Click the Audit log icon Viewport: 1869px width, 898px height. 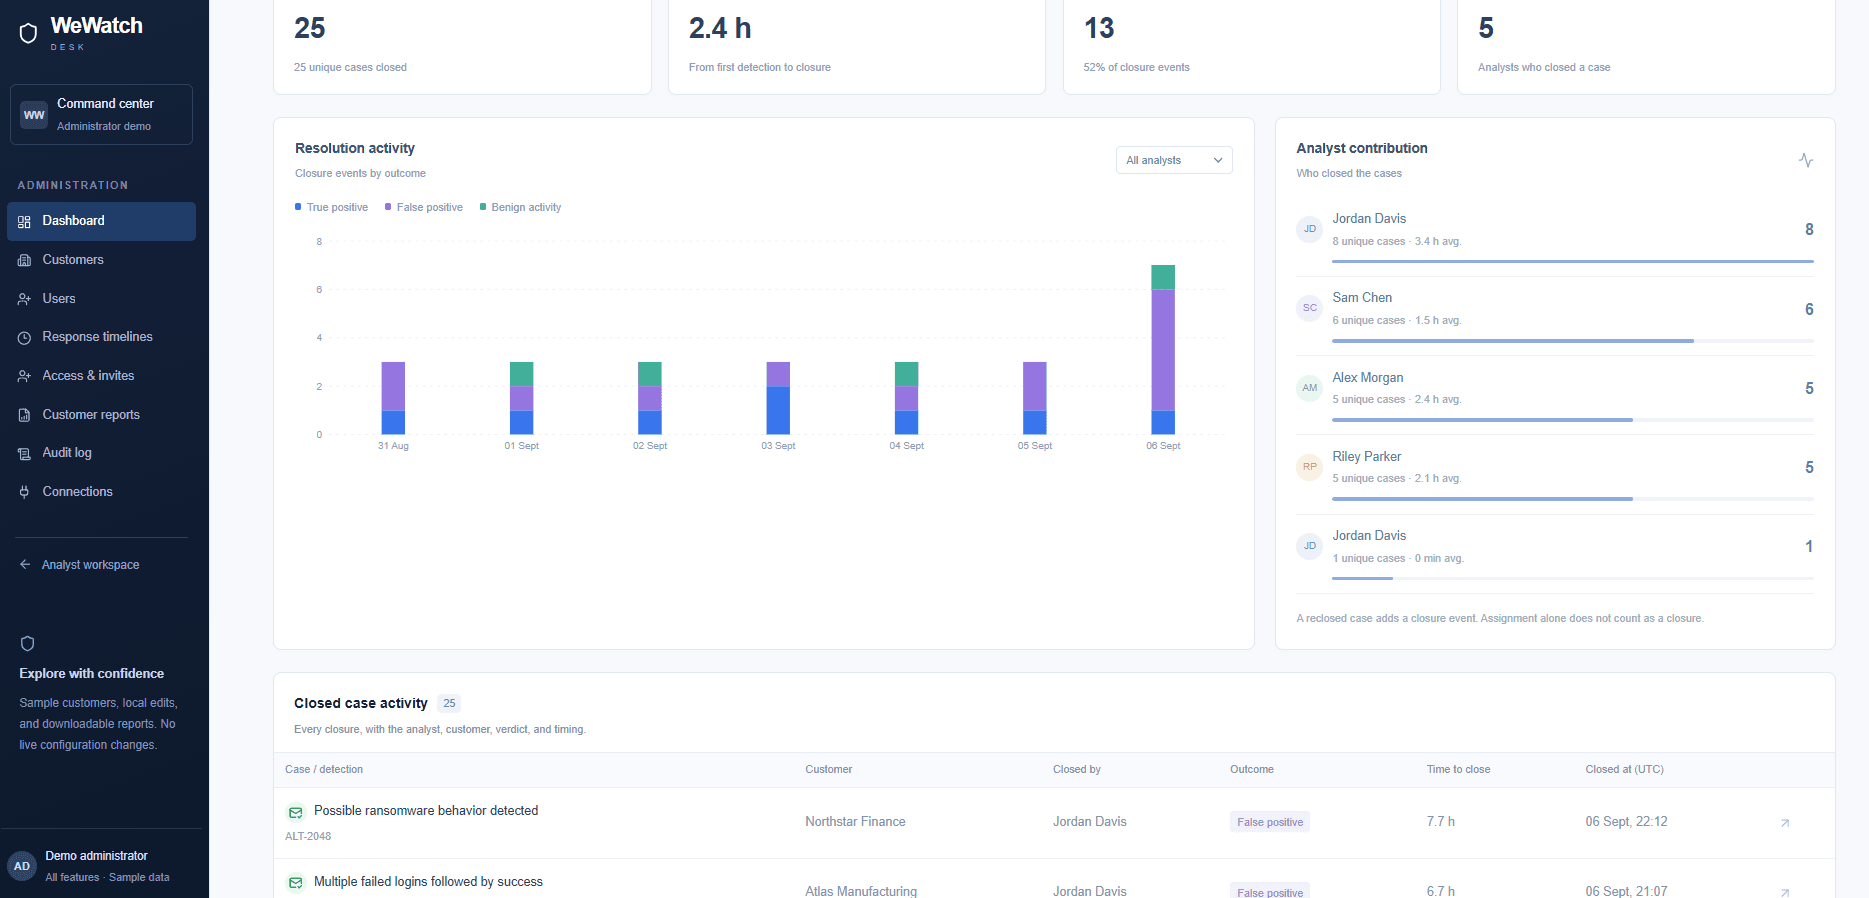tap(24, 454)
